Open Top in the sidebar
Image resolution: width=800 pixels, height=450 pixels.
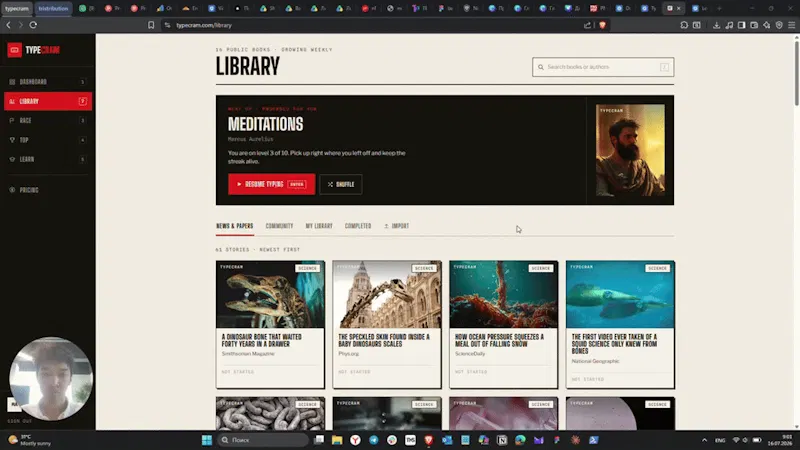pos(47,140)
